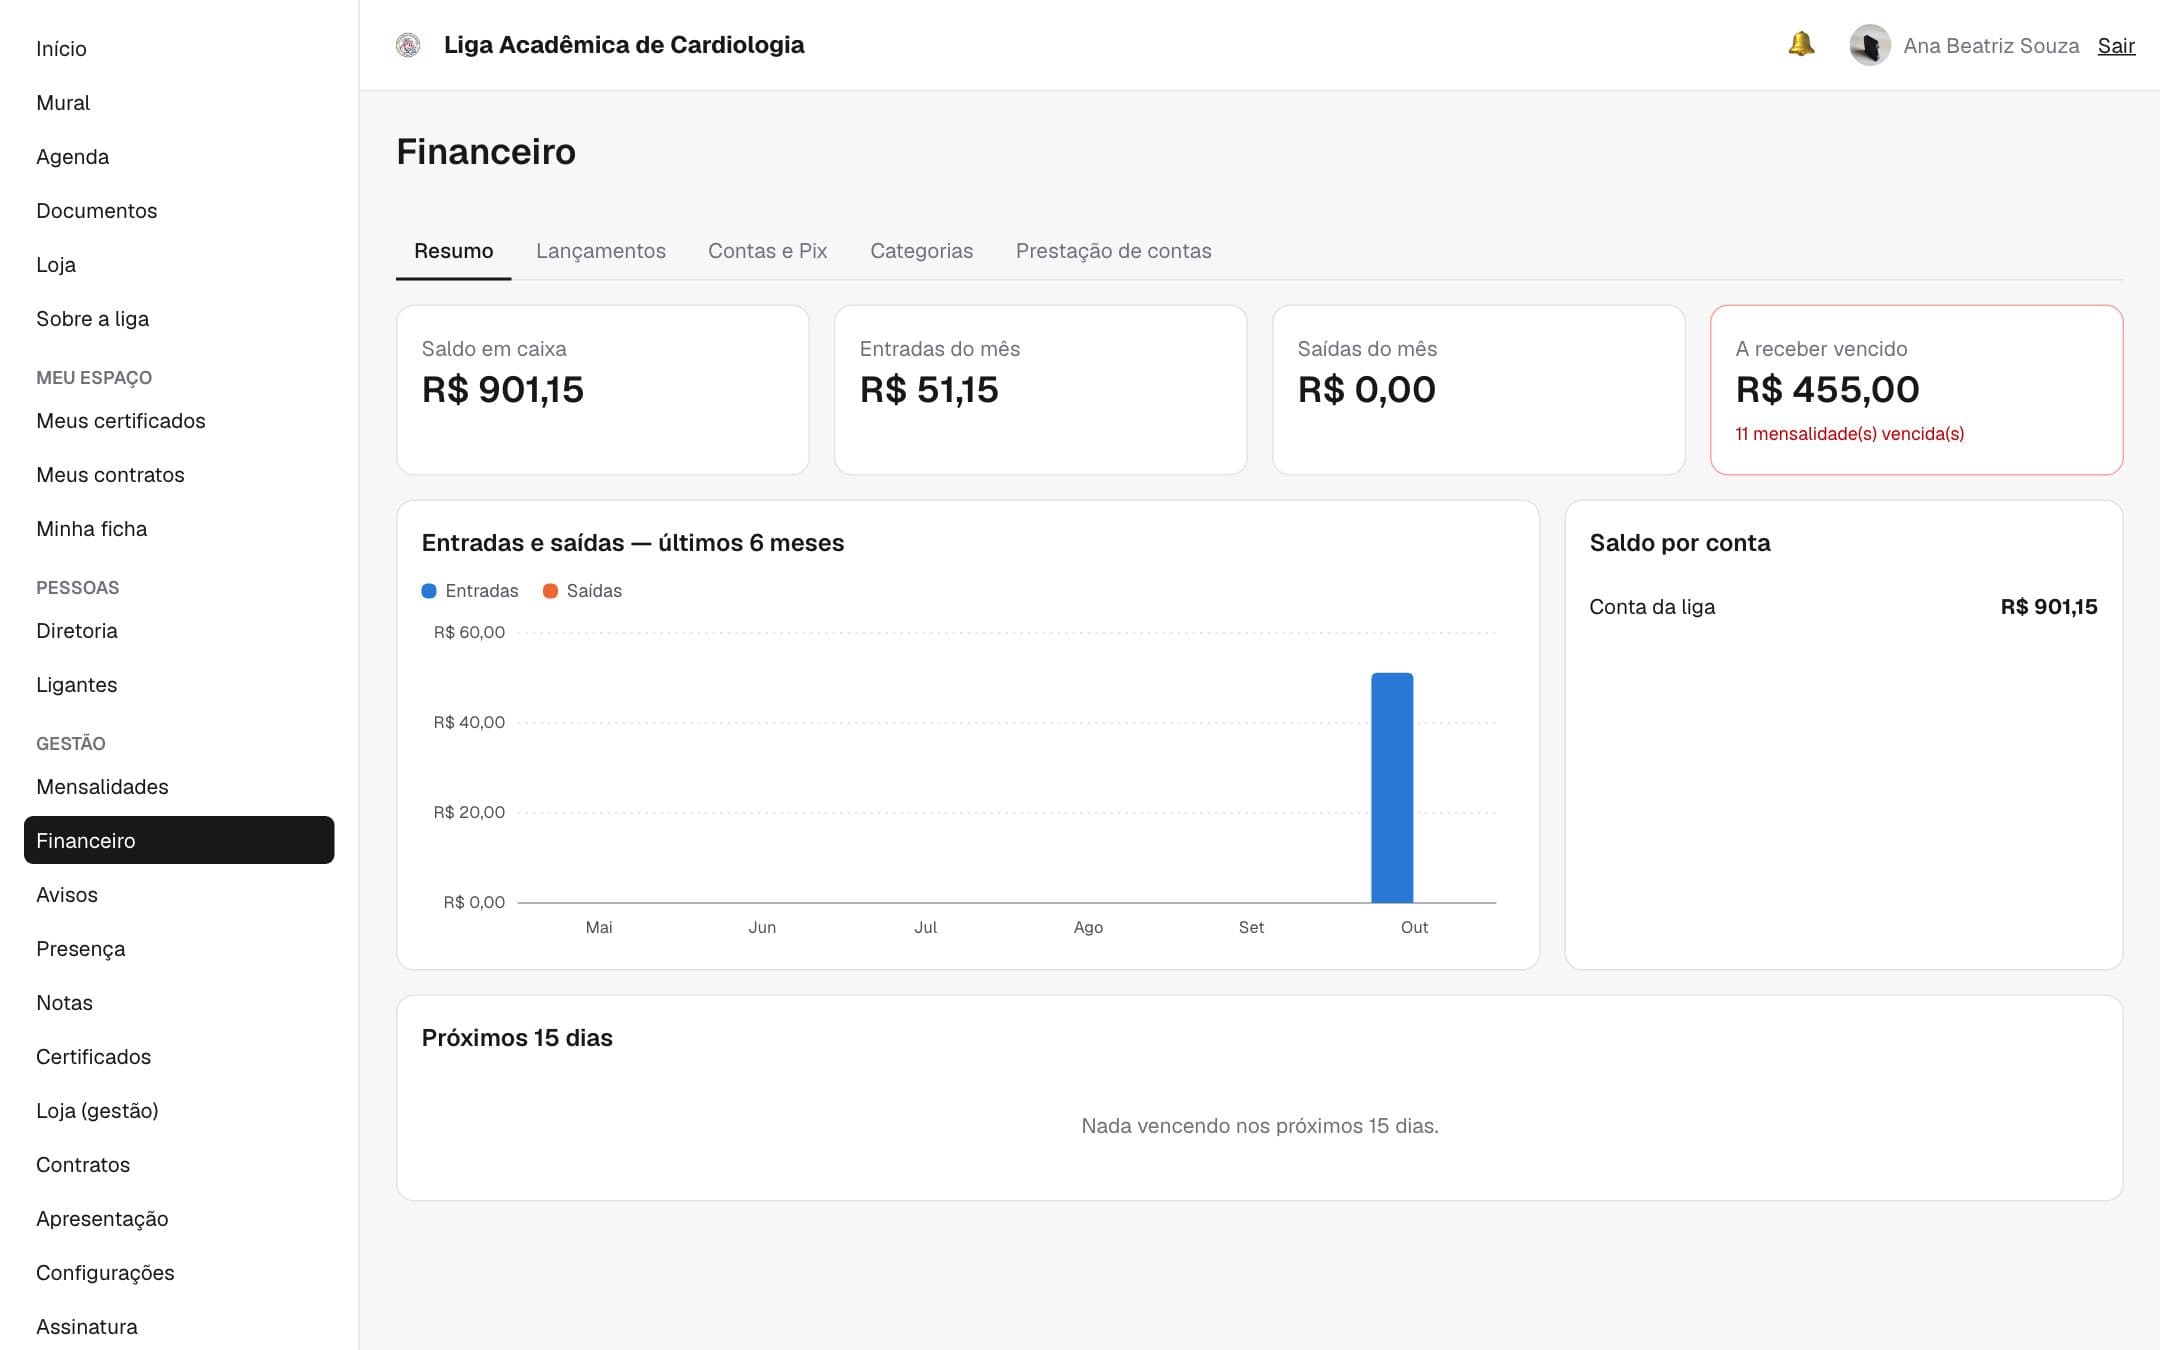
Task: Click the Sair logout link
Action: [2116, 46]
